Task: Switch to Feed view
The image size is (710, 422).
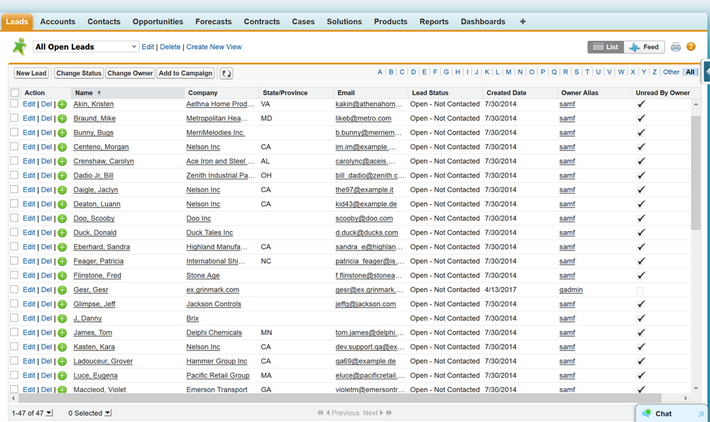Action: point(644,47)
